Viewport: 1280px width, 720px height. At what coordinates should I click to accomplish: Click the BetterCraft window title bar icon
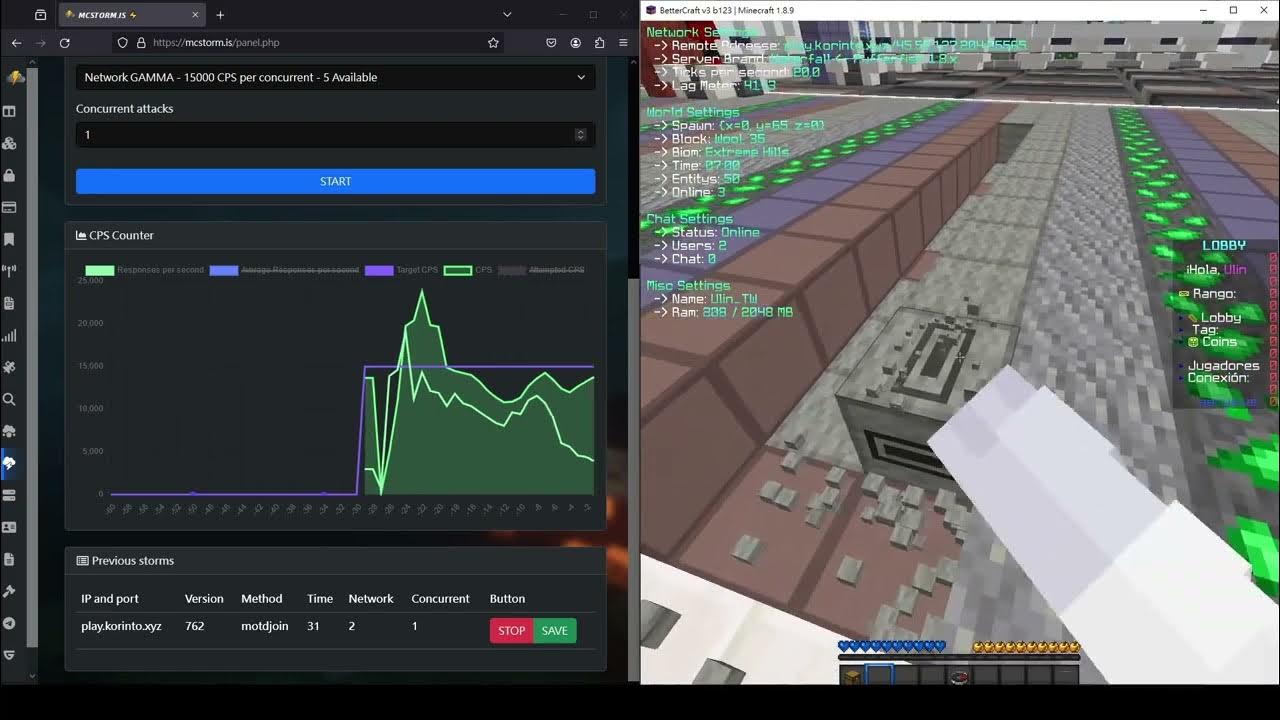tap(651, 10)
